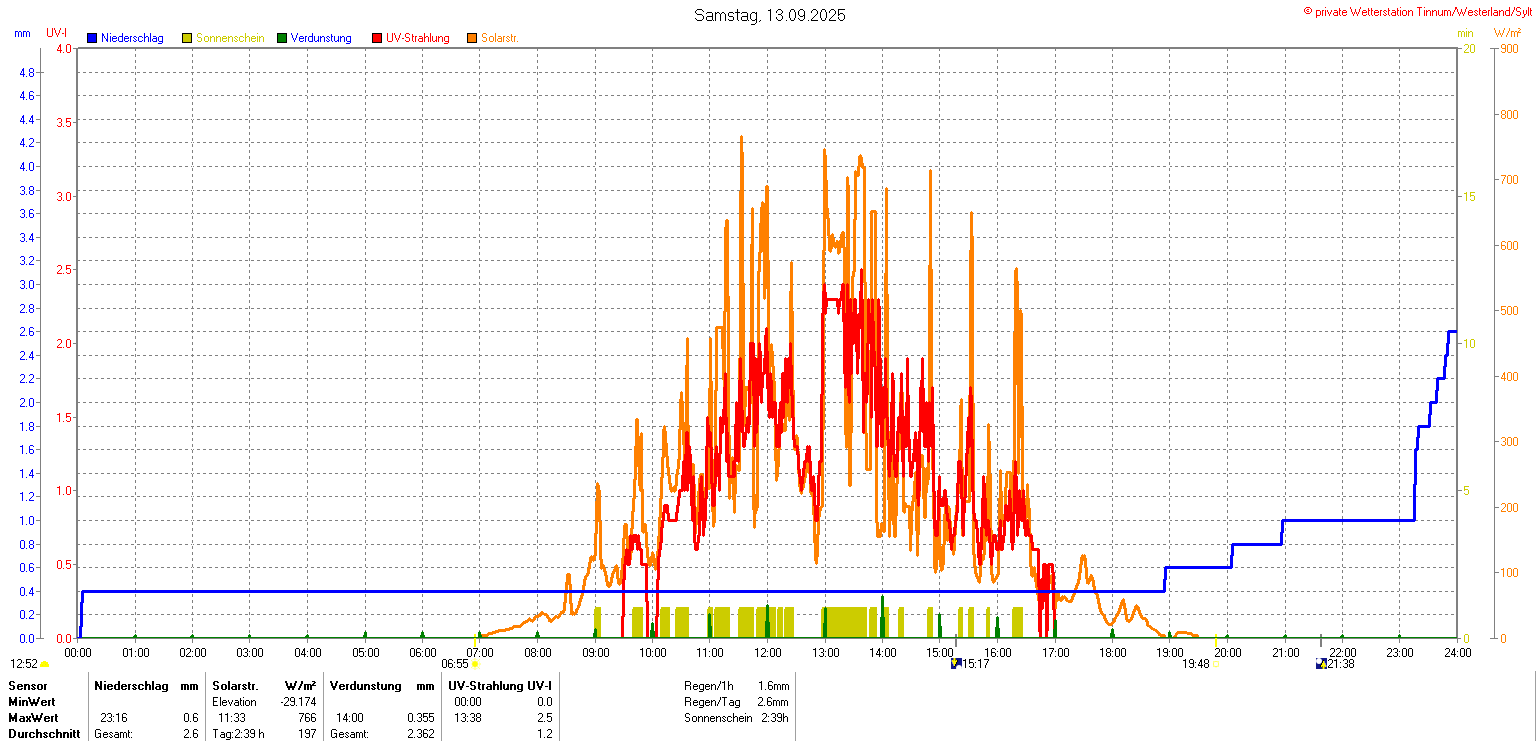The image size is (1536, 741).
Task: Click the 12:00 label on the time axis
Action: [768, 653]
